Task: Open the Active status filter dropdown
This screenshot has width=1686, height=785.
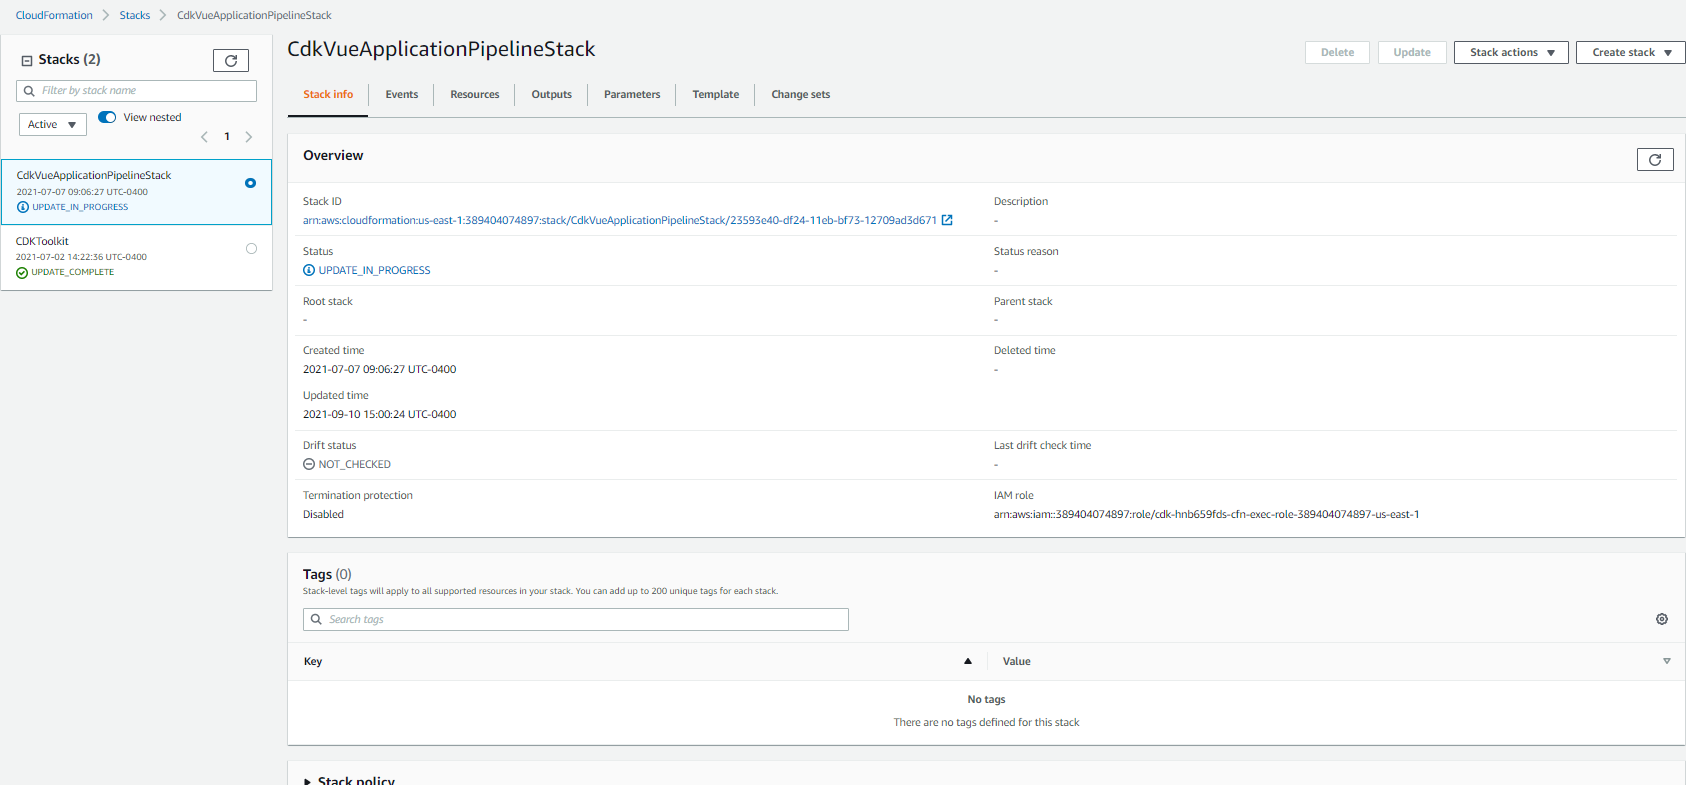Action: (53, 125)
